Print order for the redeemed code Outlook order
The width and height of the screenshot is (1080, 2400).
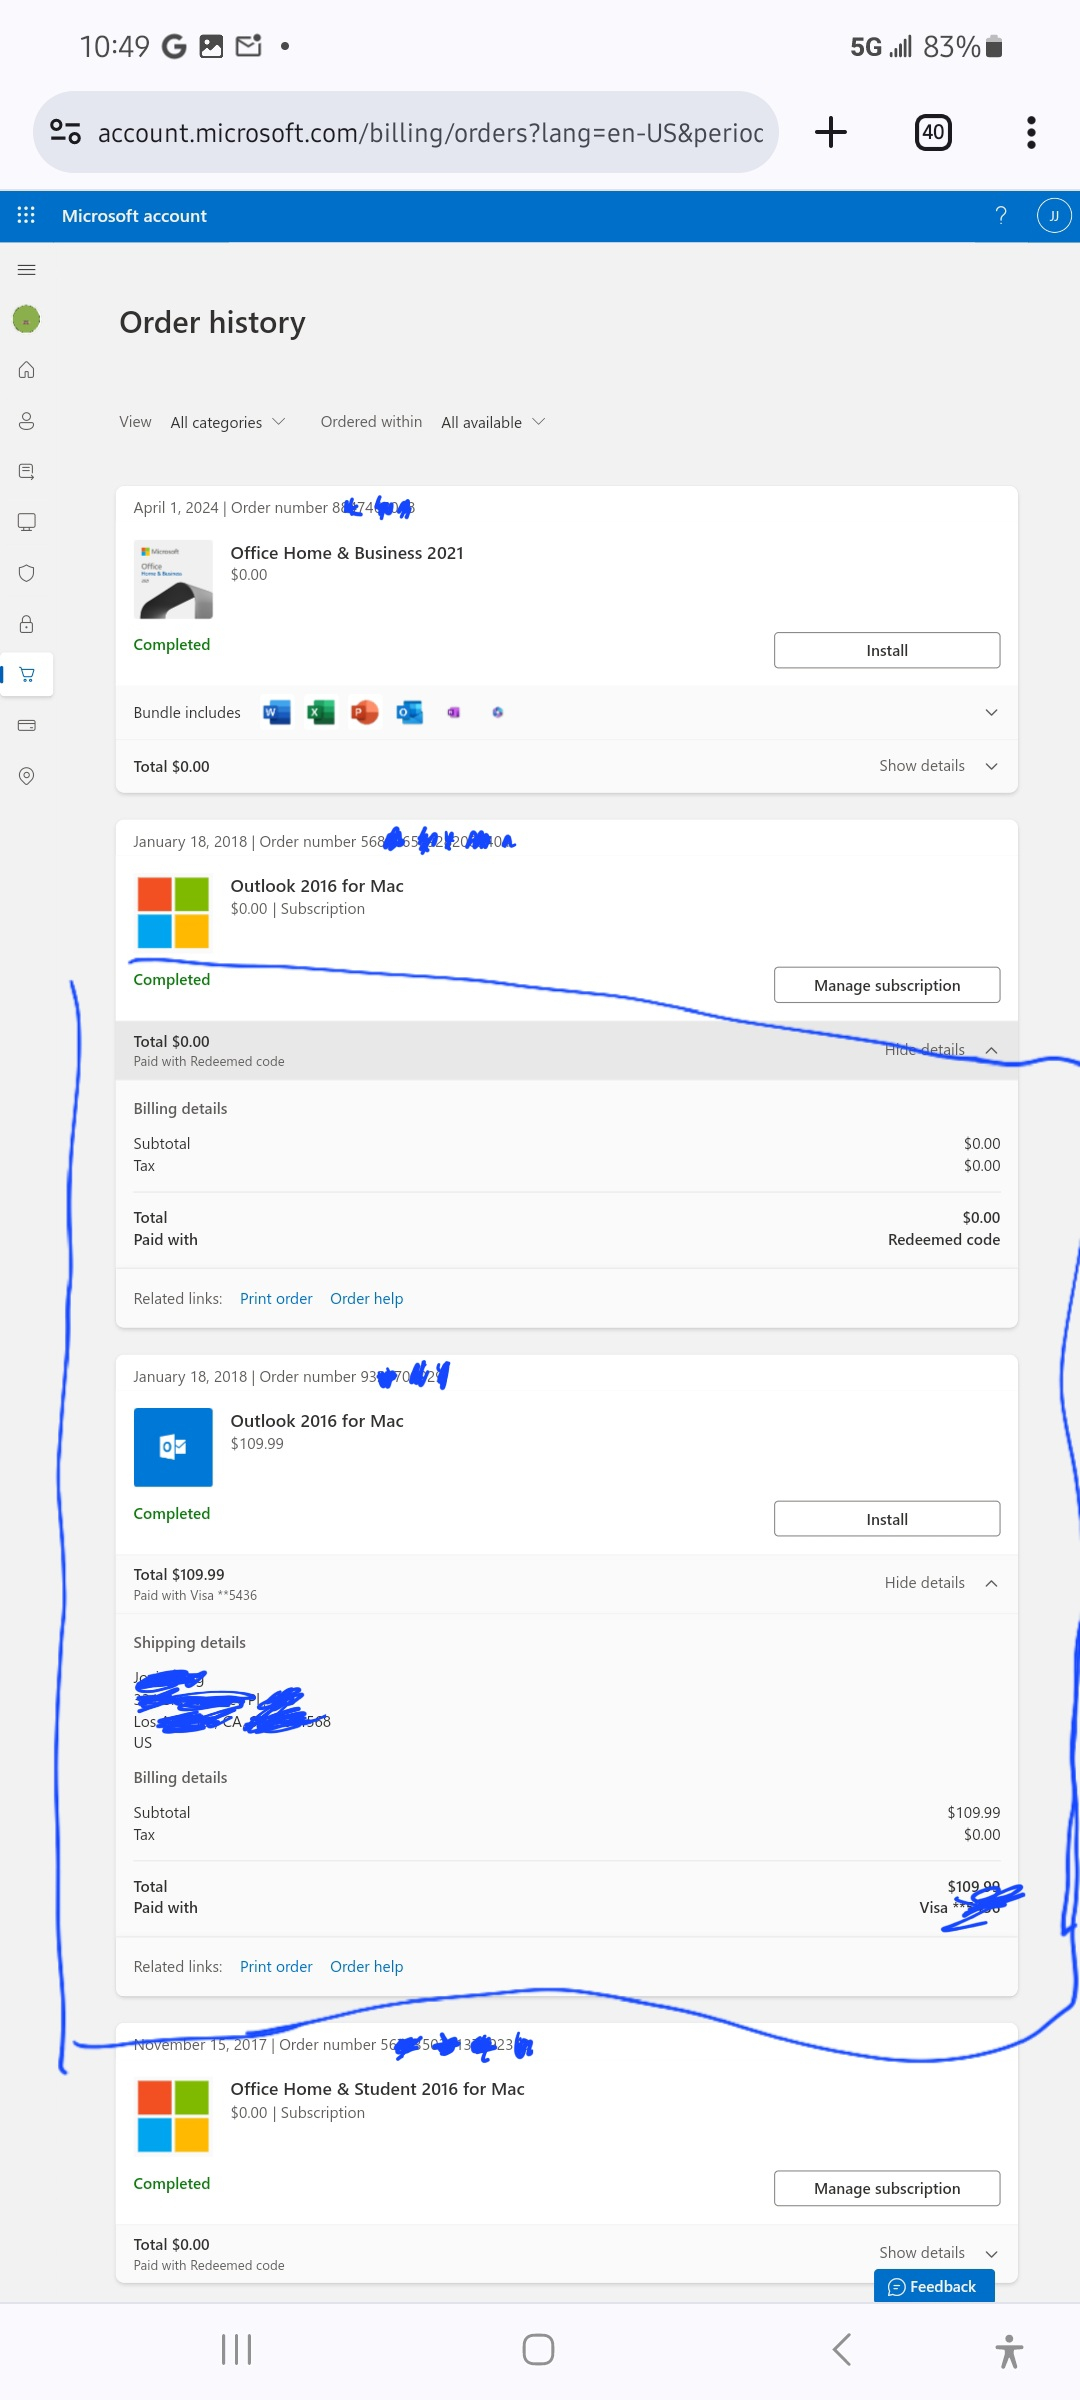(x=276, y=1298)
